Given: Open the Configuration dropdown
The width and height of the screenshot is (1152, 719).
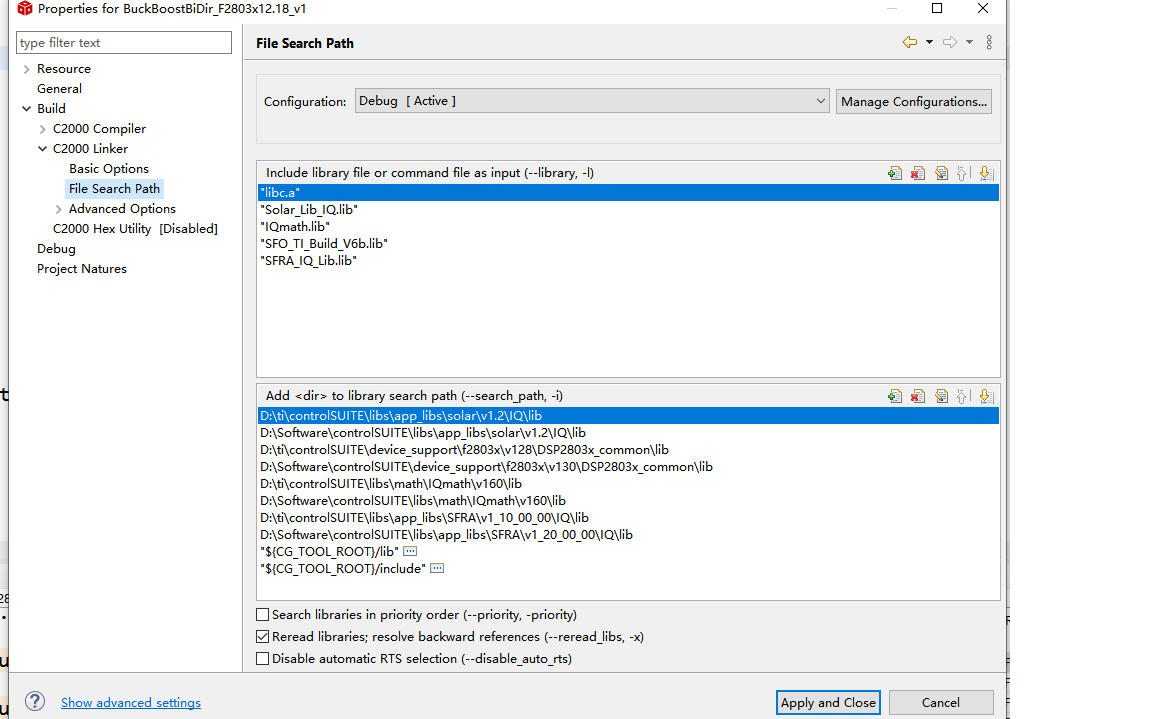Looking at the screenshot, I should coord(592,101).
